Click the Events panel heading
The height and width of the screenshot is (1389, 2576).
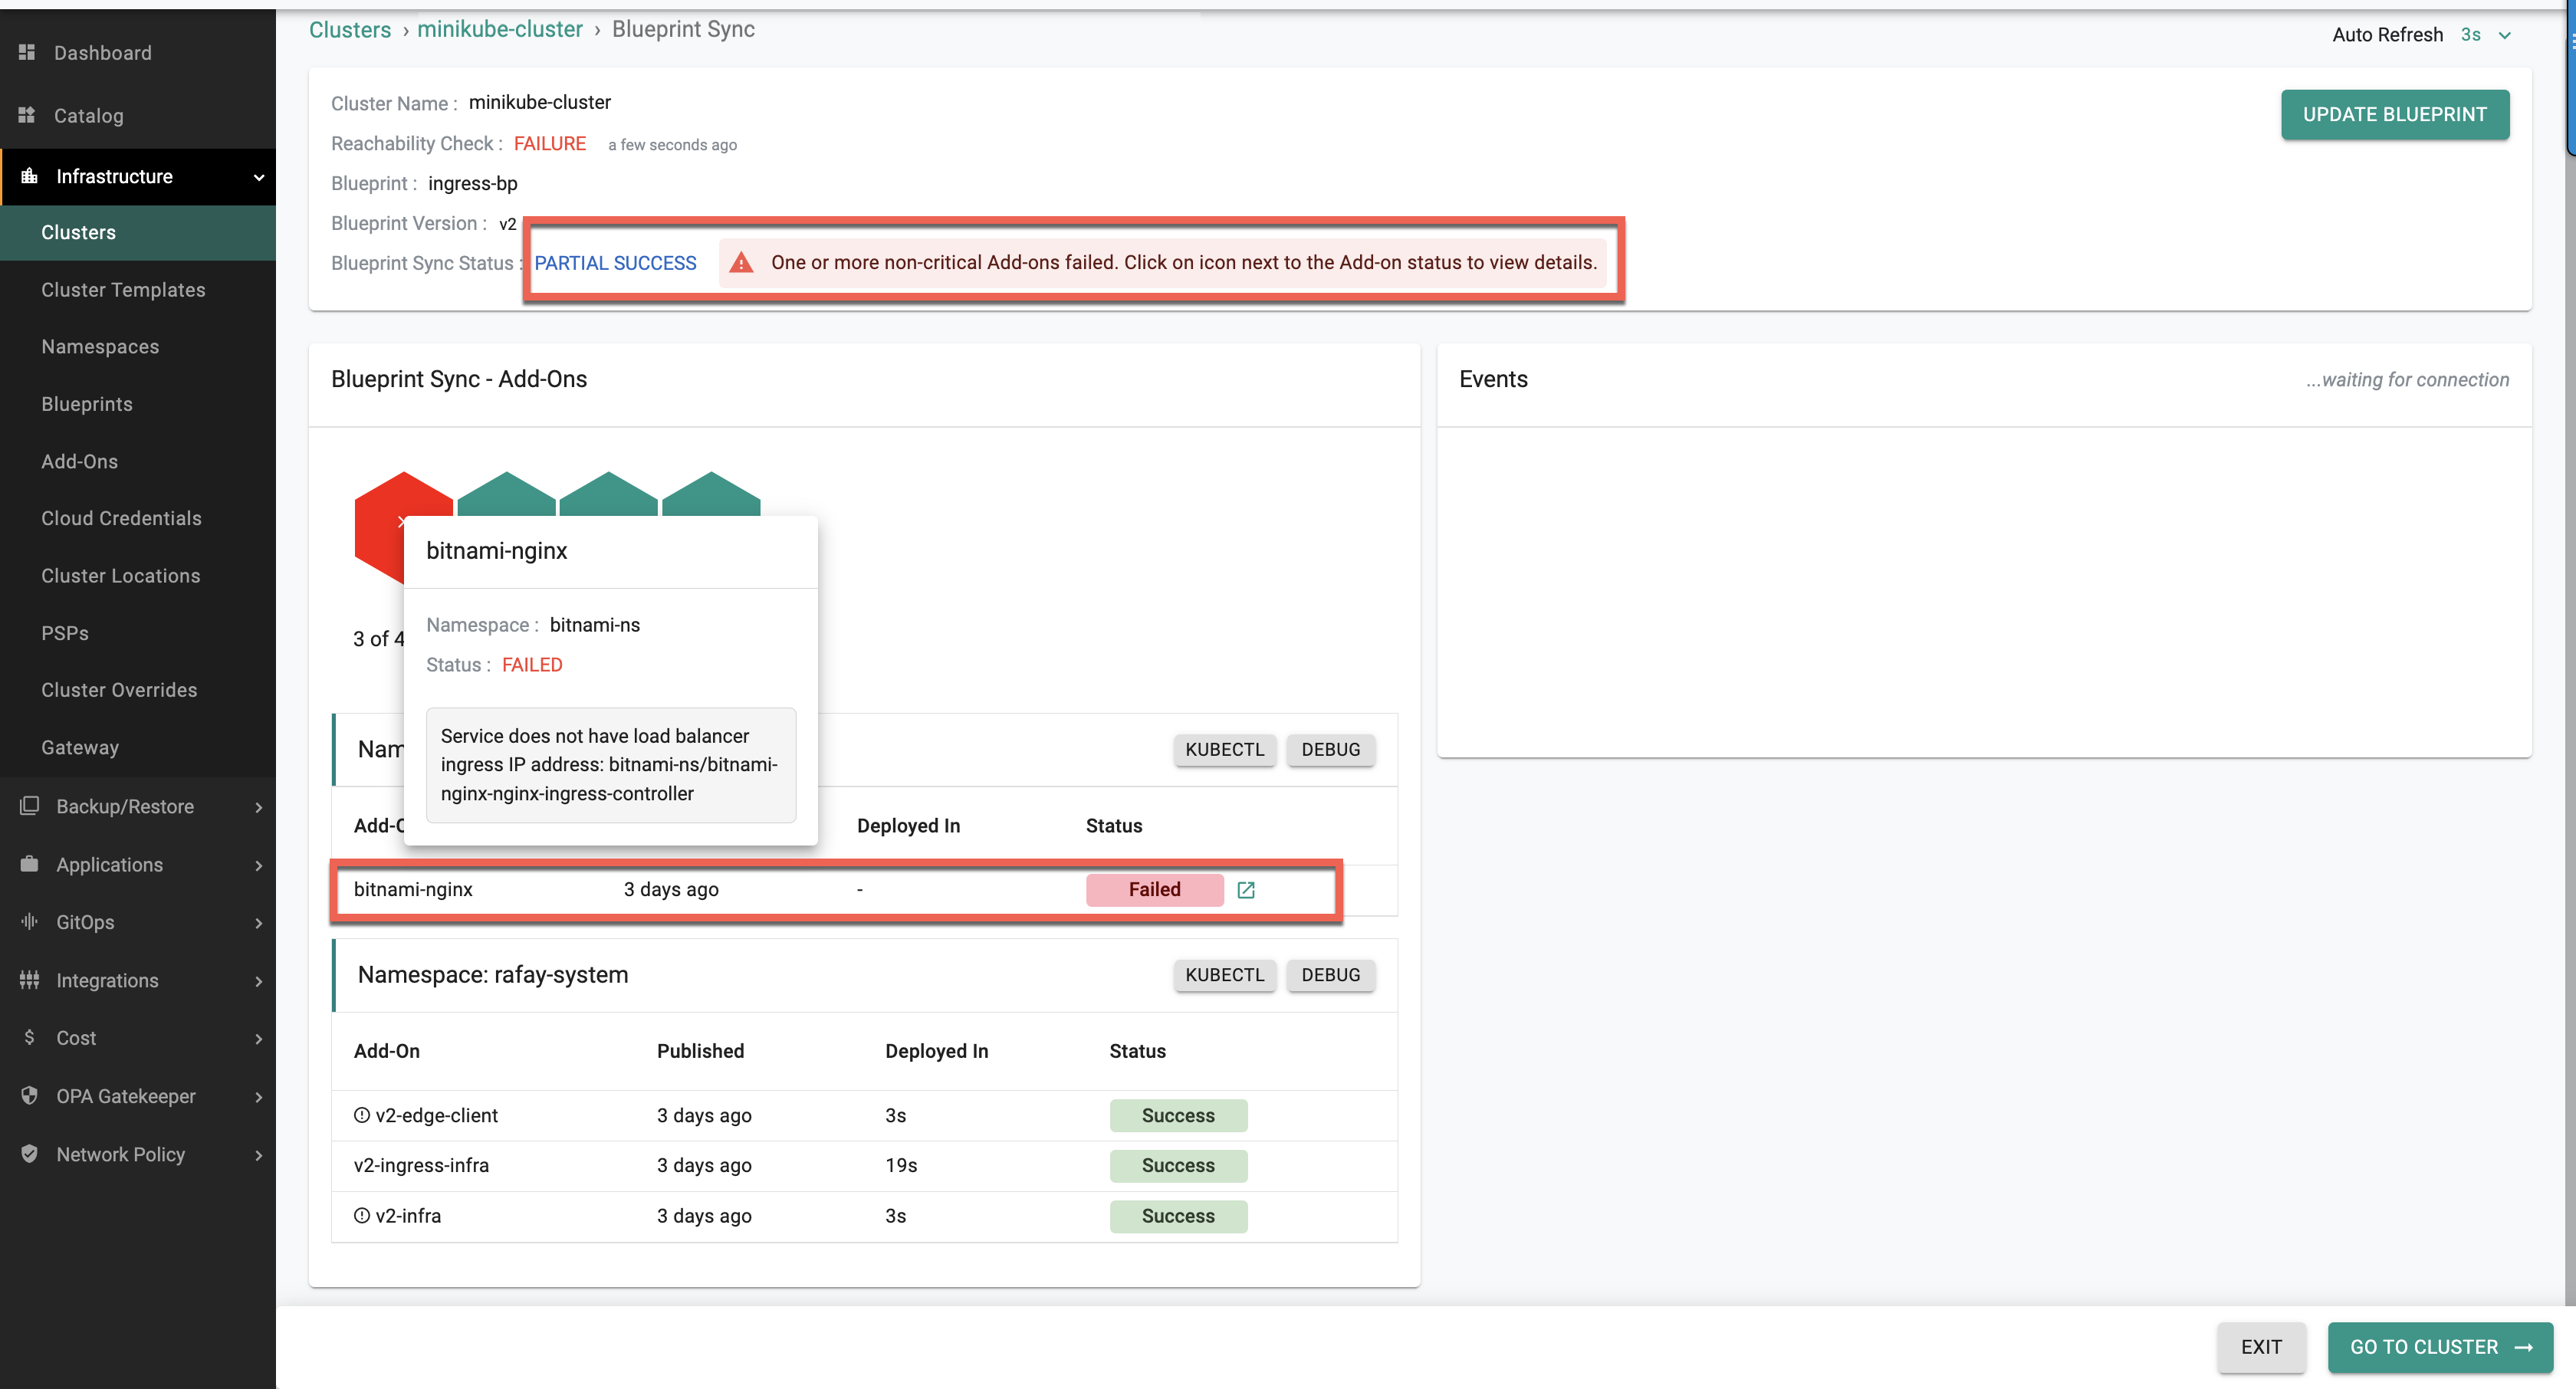[x=1493, y=379]
